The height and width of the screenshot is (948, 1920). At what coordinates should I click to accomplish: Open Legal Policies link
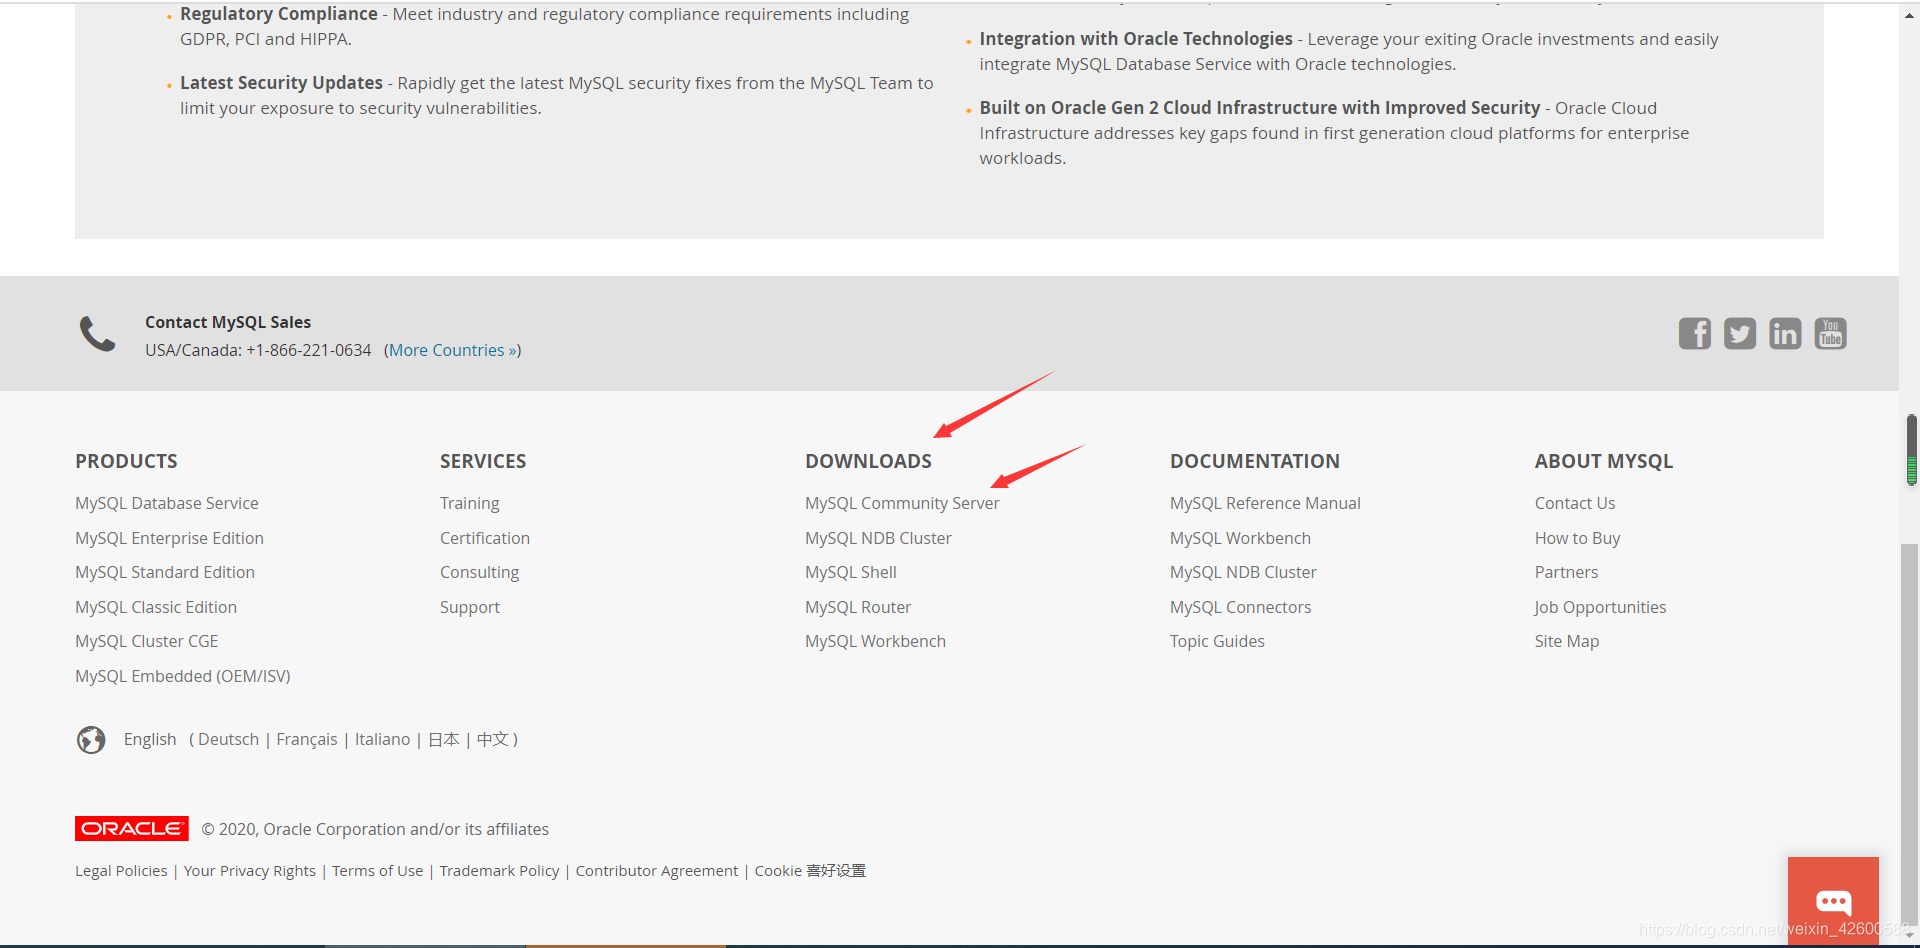[x=121, y=871]
